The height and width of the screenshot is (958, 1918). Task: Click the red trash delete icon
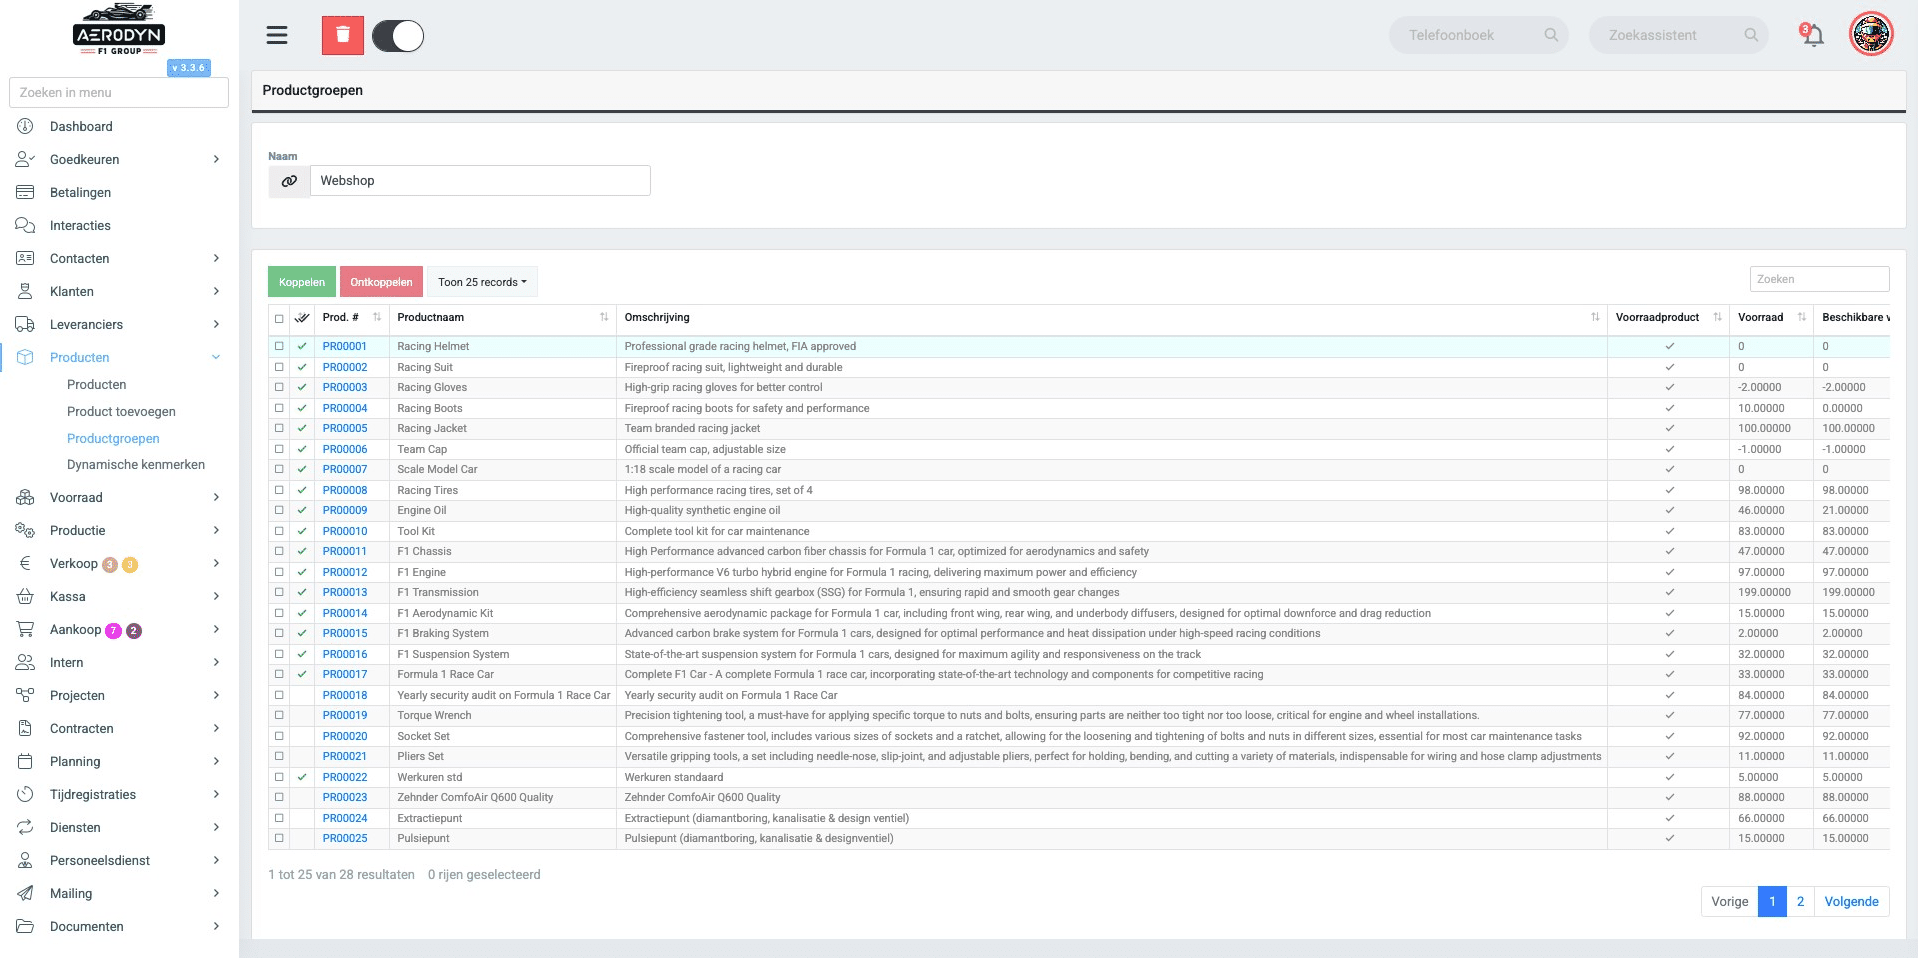point(342,36)
